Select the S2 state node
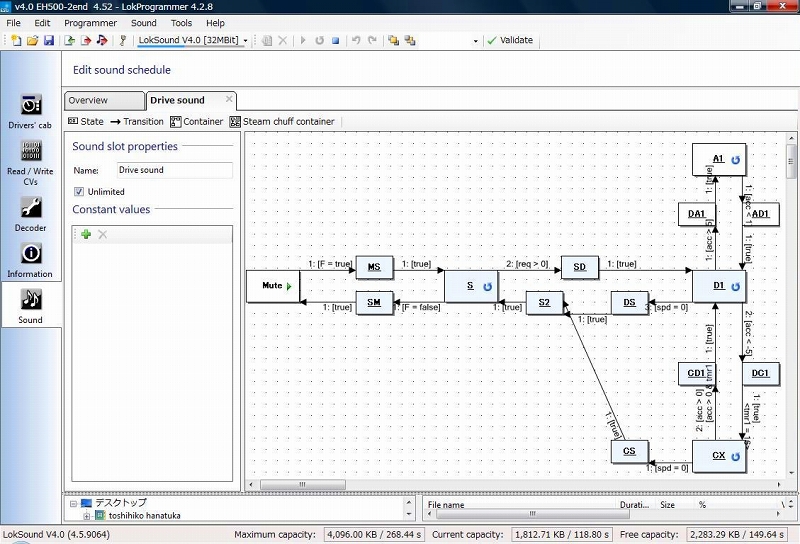This screenshot has height=544, width=800. click(544, 302)
